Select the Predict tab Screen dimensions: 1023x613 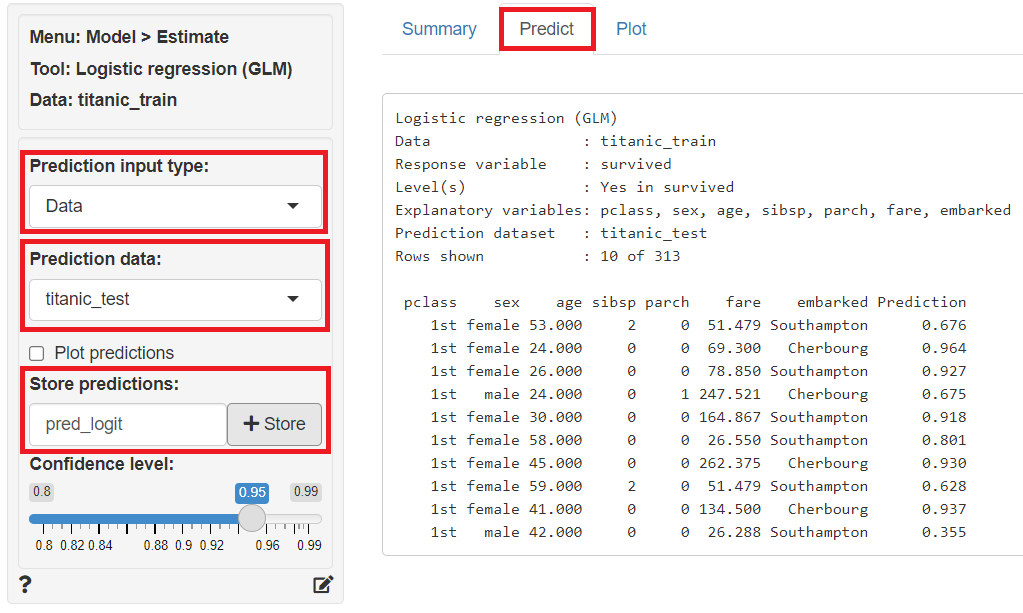coord(546,29)
